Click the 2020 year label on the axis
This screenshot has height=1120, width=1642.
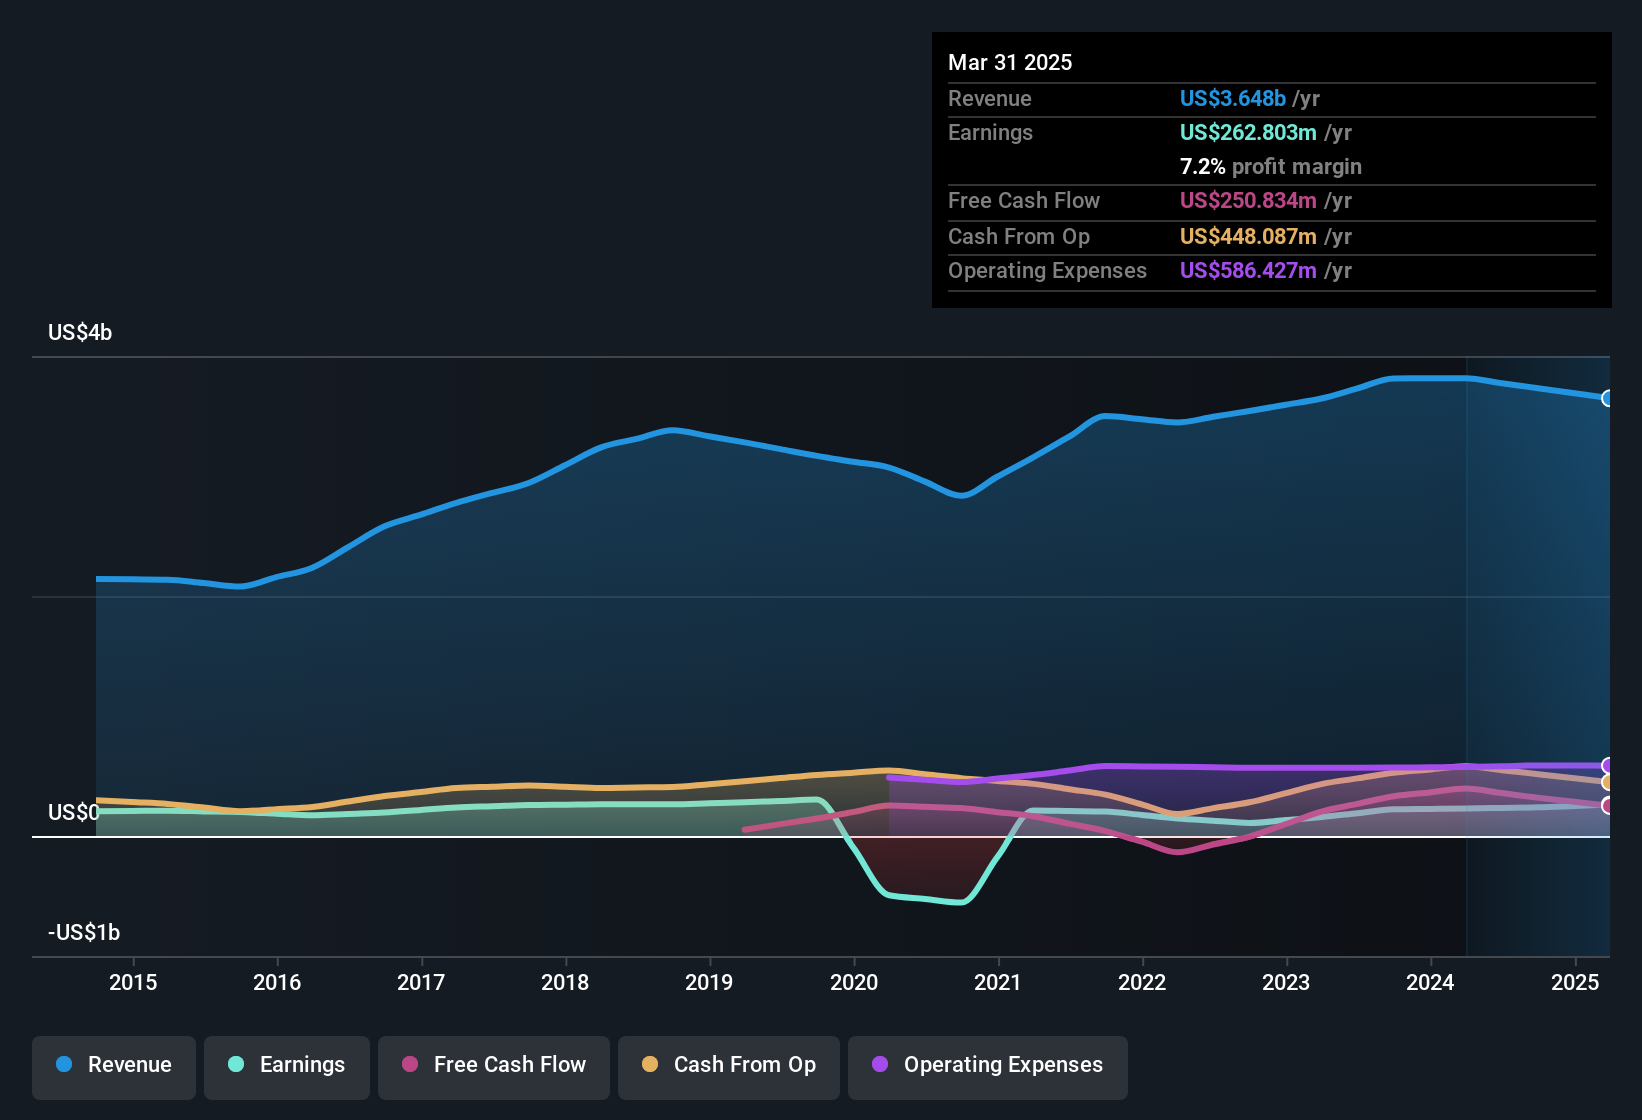[856, 983]
